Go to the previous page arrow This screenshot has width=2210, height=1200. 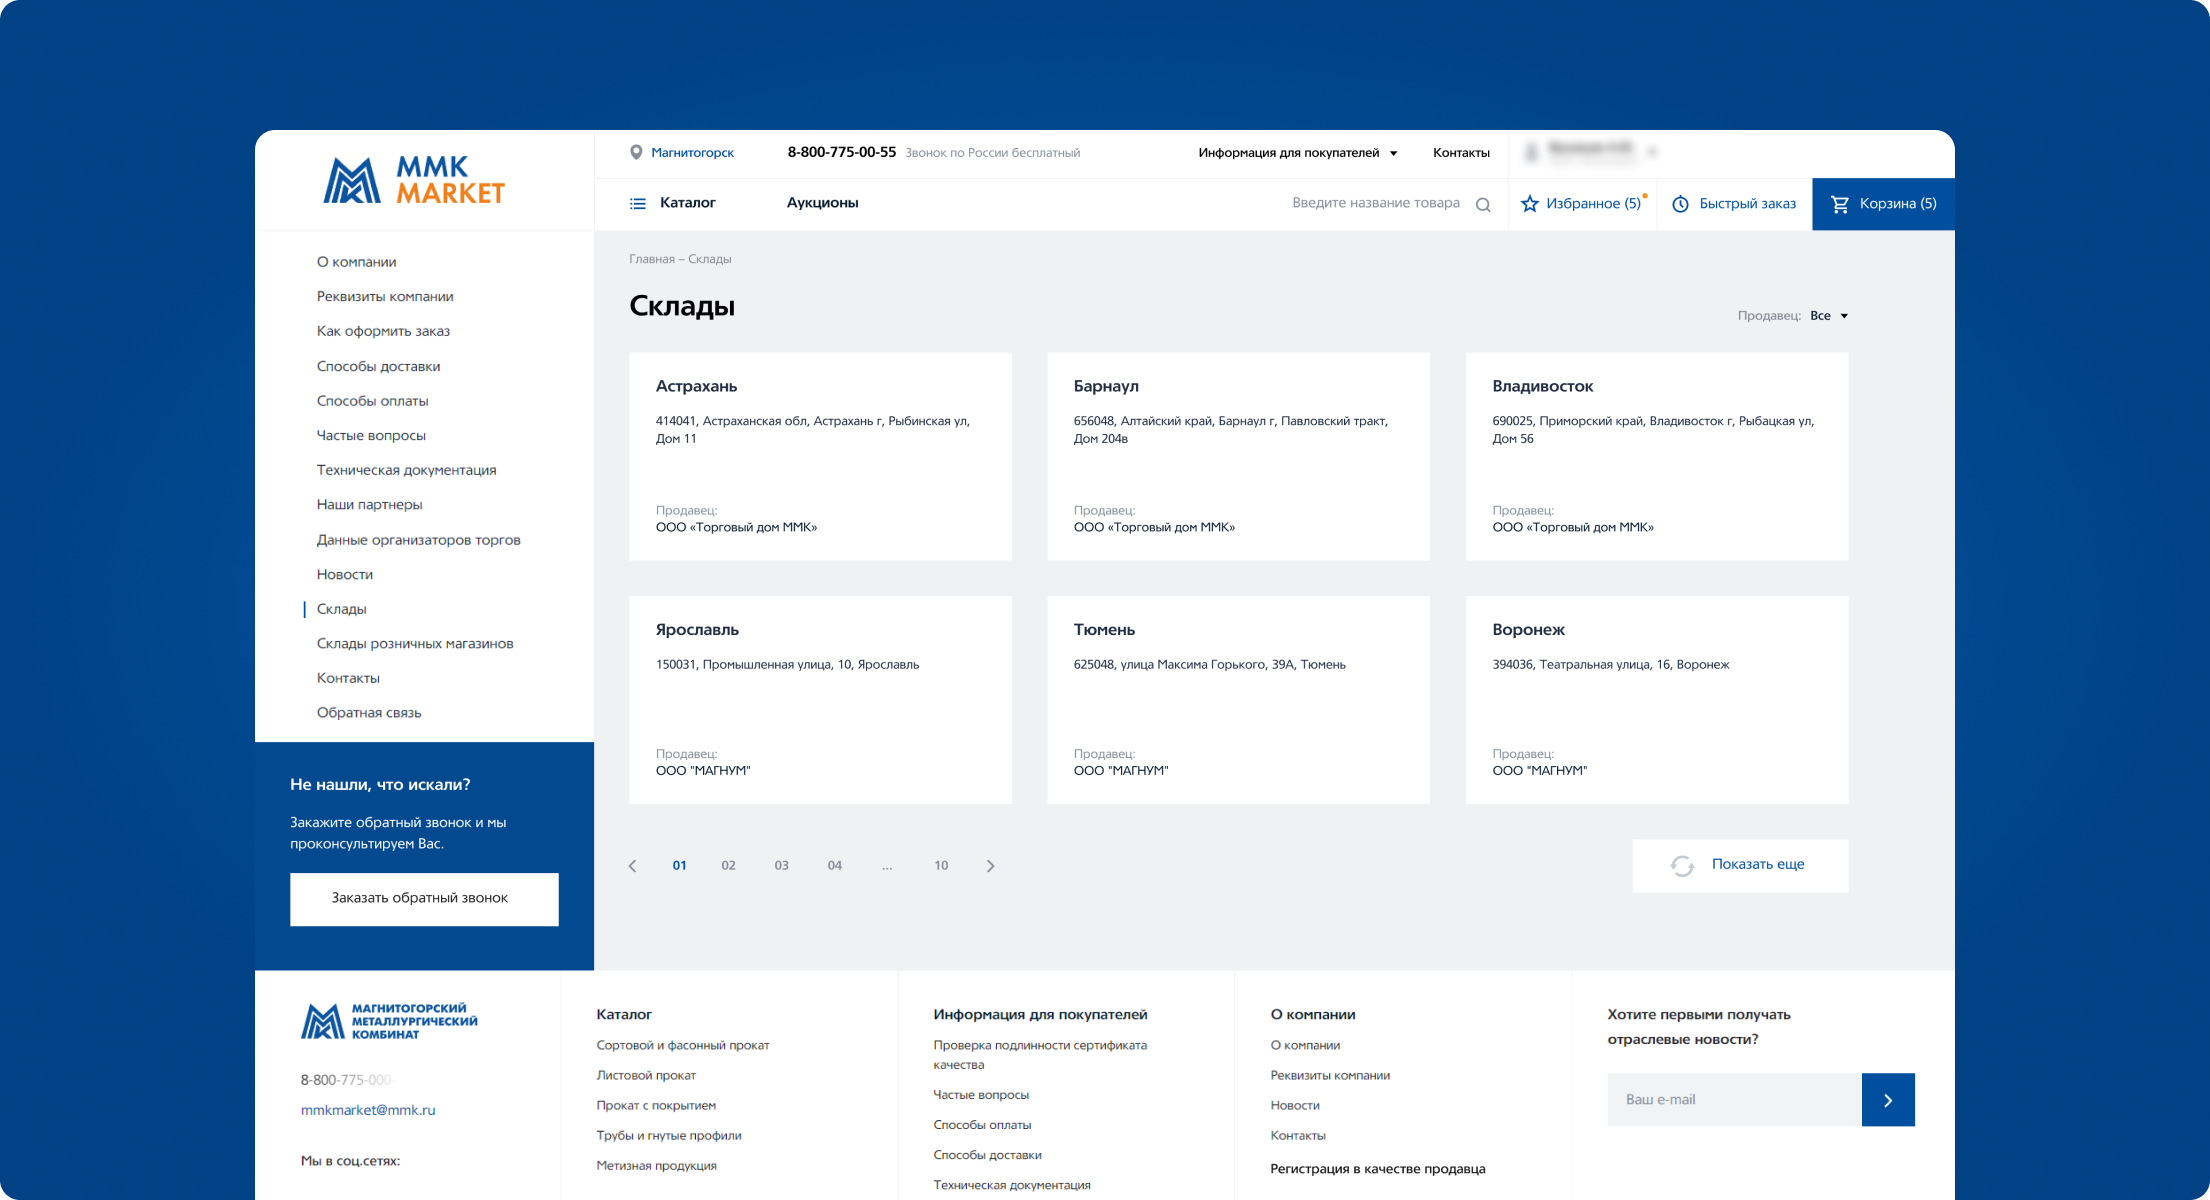pyautogui.click(x=632, y=866)
